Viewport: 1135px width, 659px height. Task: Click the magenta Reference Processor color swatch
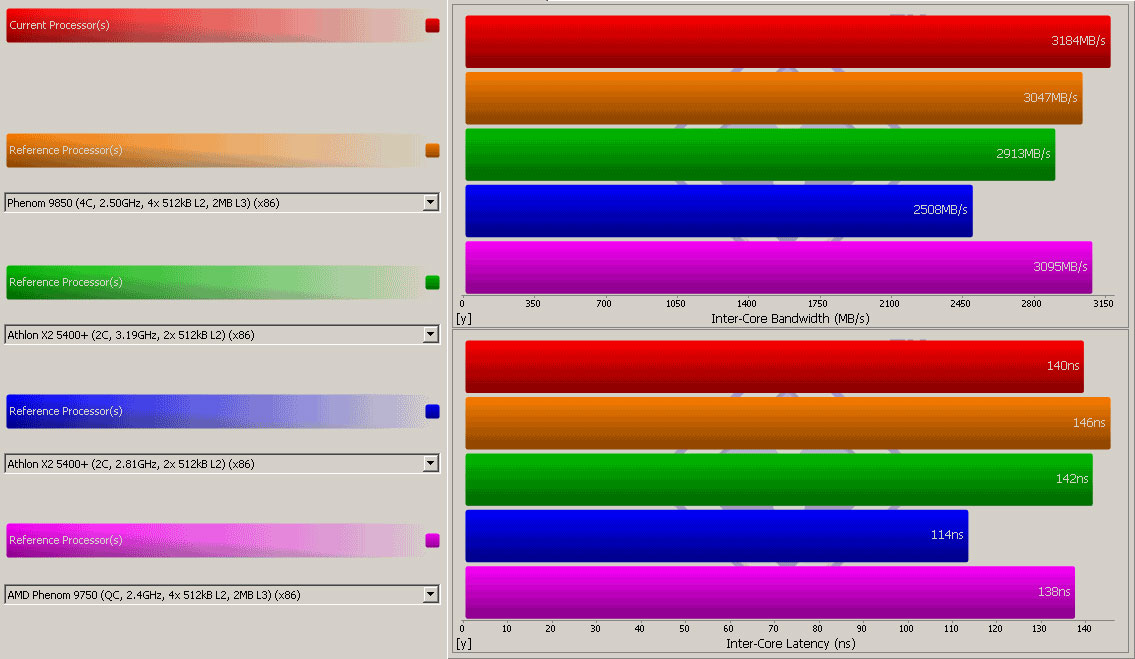tap(432, 540)
